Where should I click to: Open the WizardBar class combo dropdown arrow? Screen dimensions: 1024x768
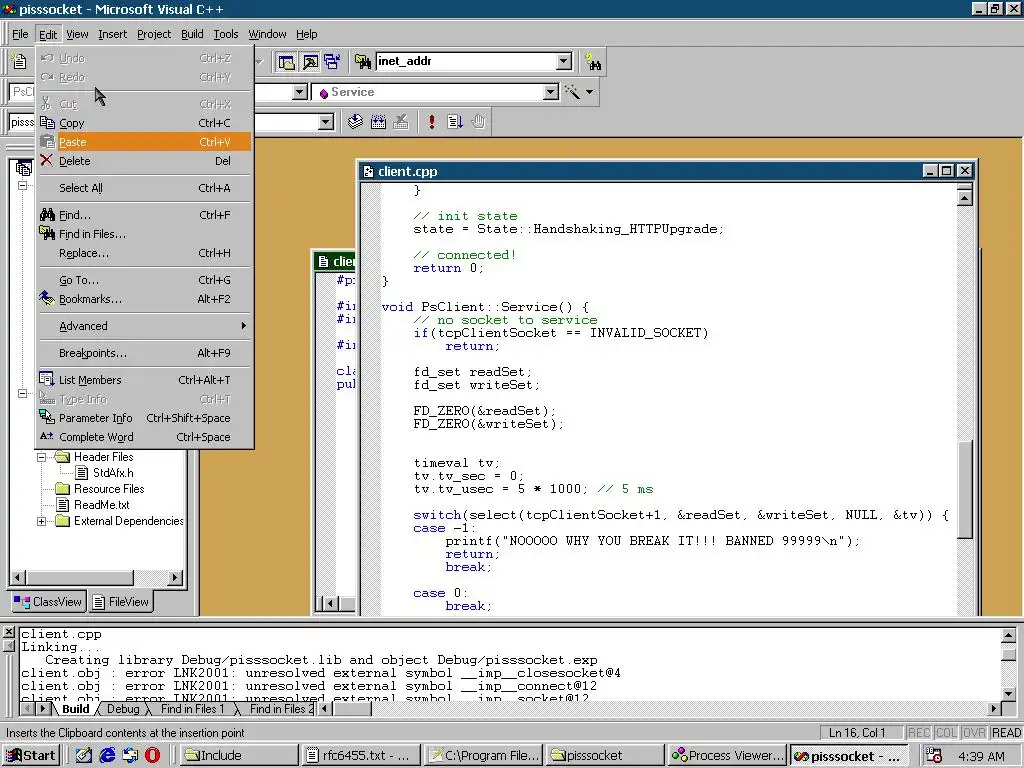point(300,92)
